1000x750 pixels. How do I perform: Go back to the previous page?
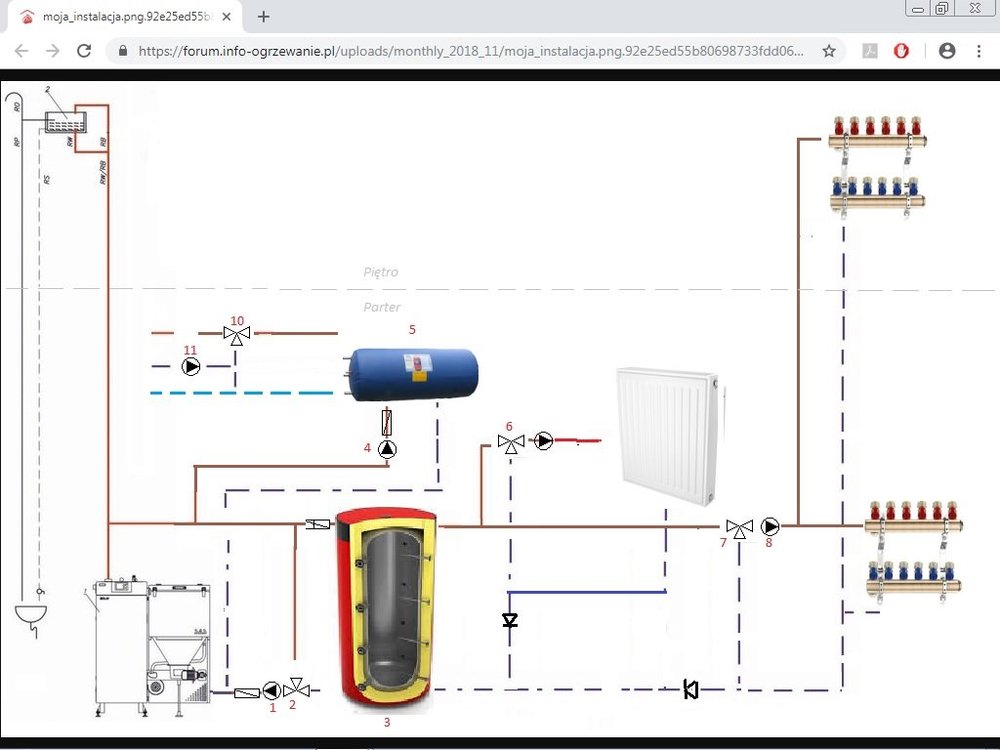pyautogui.click(x=22, y=51)
